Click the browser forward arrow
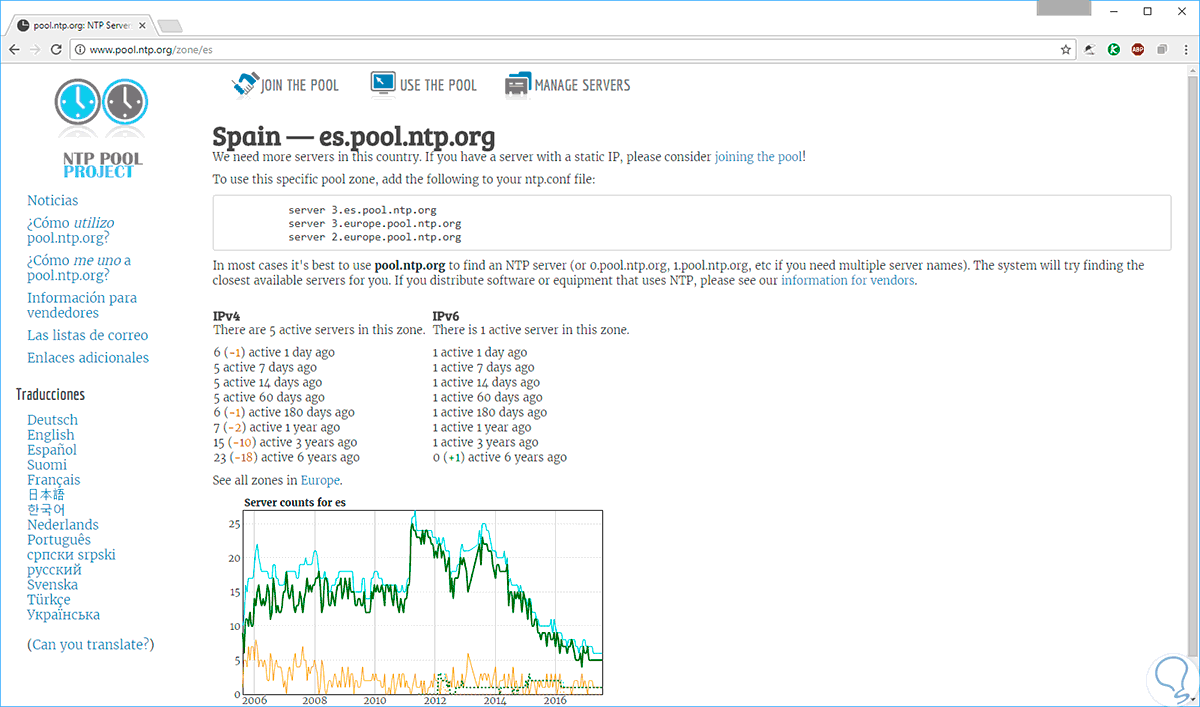This screenshot has width=1200, height=707. coord(35,48)
